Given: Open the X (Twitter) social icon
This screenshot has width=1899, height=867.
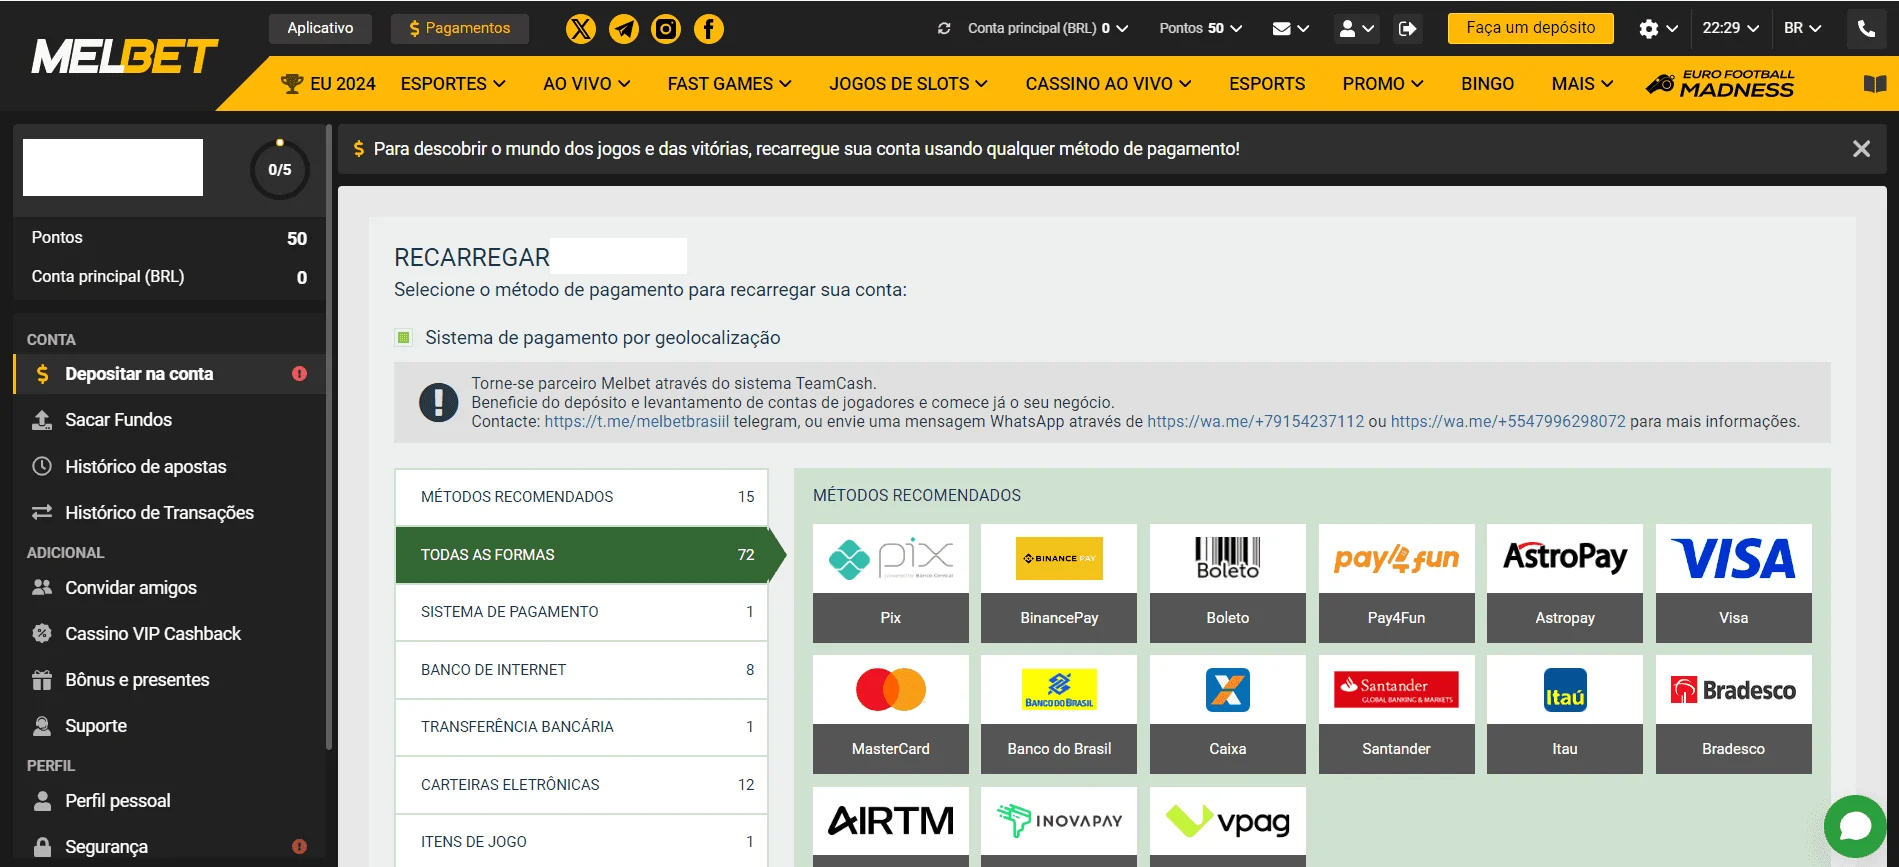Looking at the screenshot, I should pyautogui.click(x=581, y=29).
